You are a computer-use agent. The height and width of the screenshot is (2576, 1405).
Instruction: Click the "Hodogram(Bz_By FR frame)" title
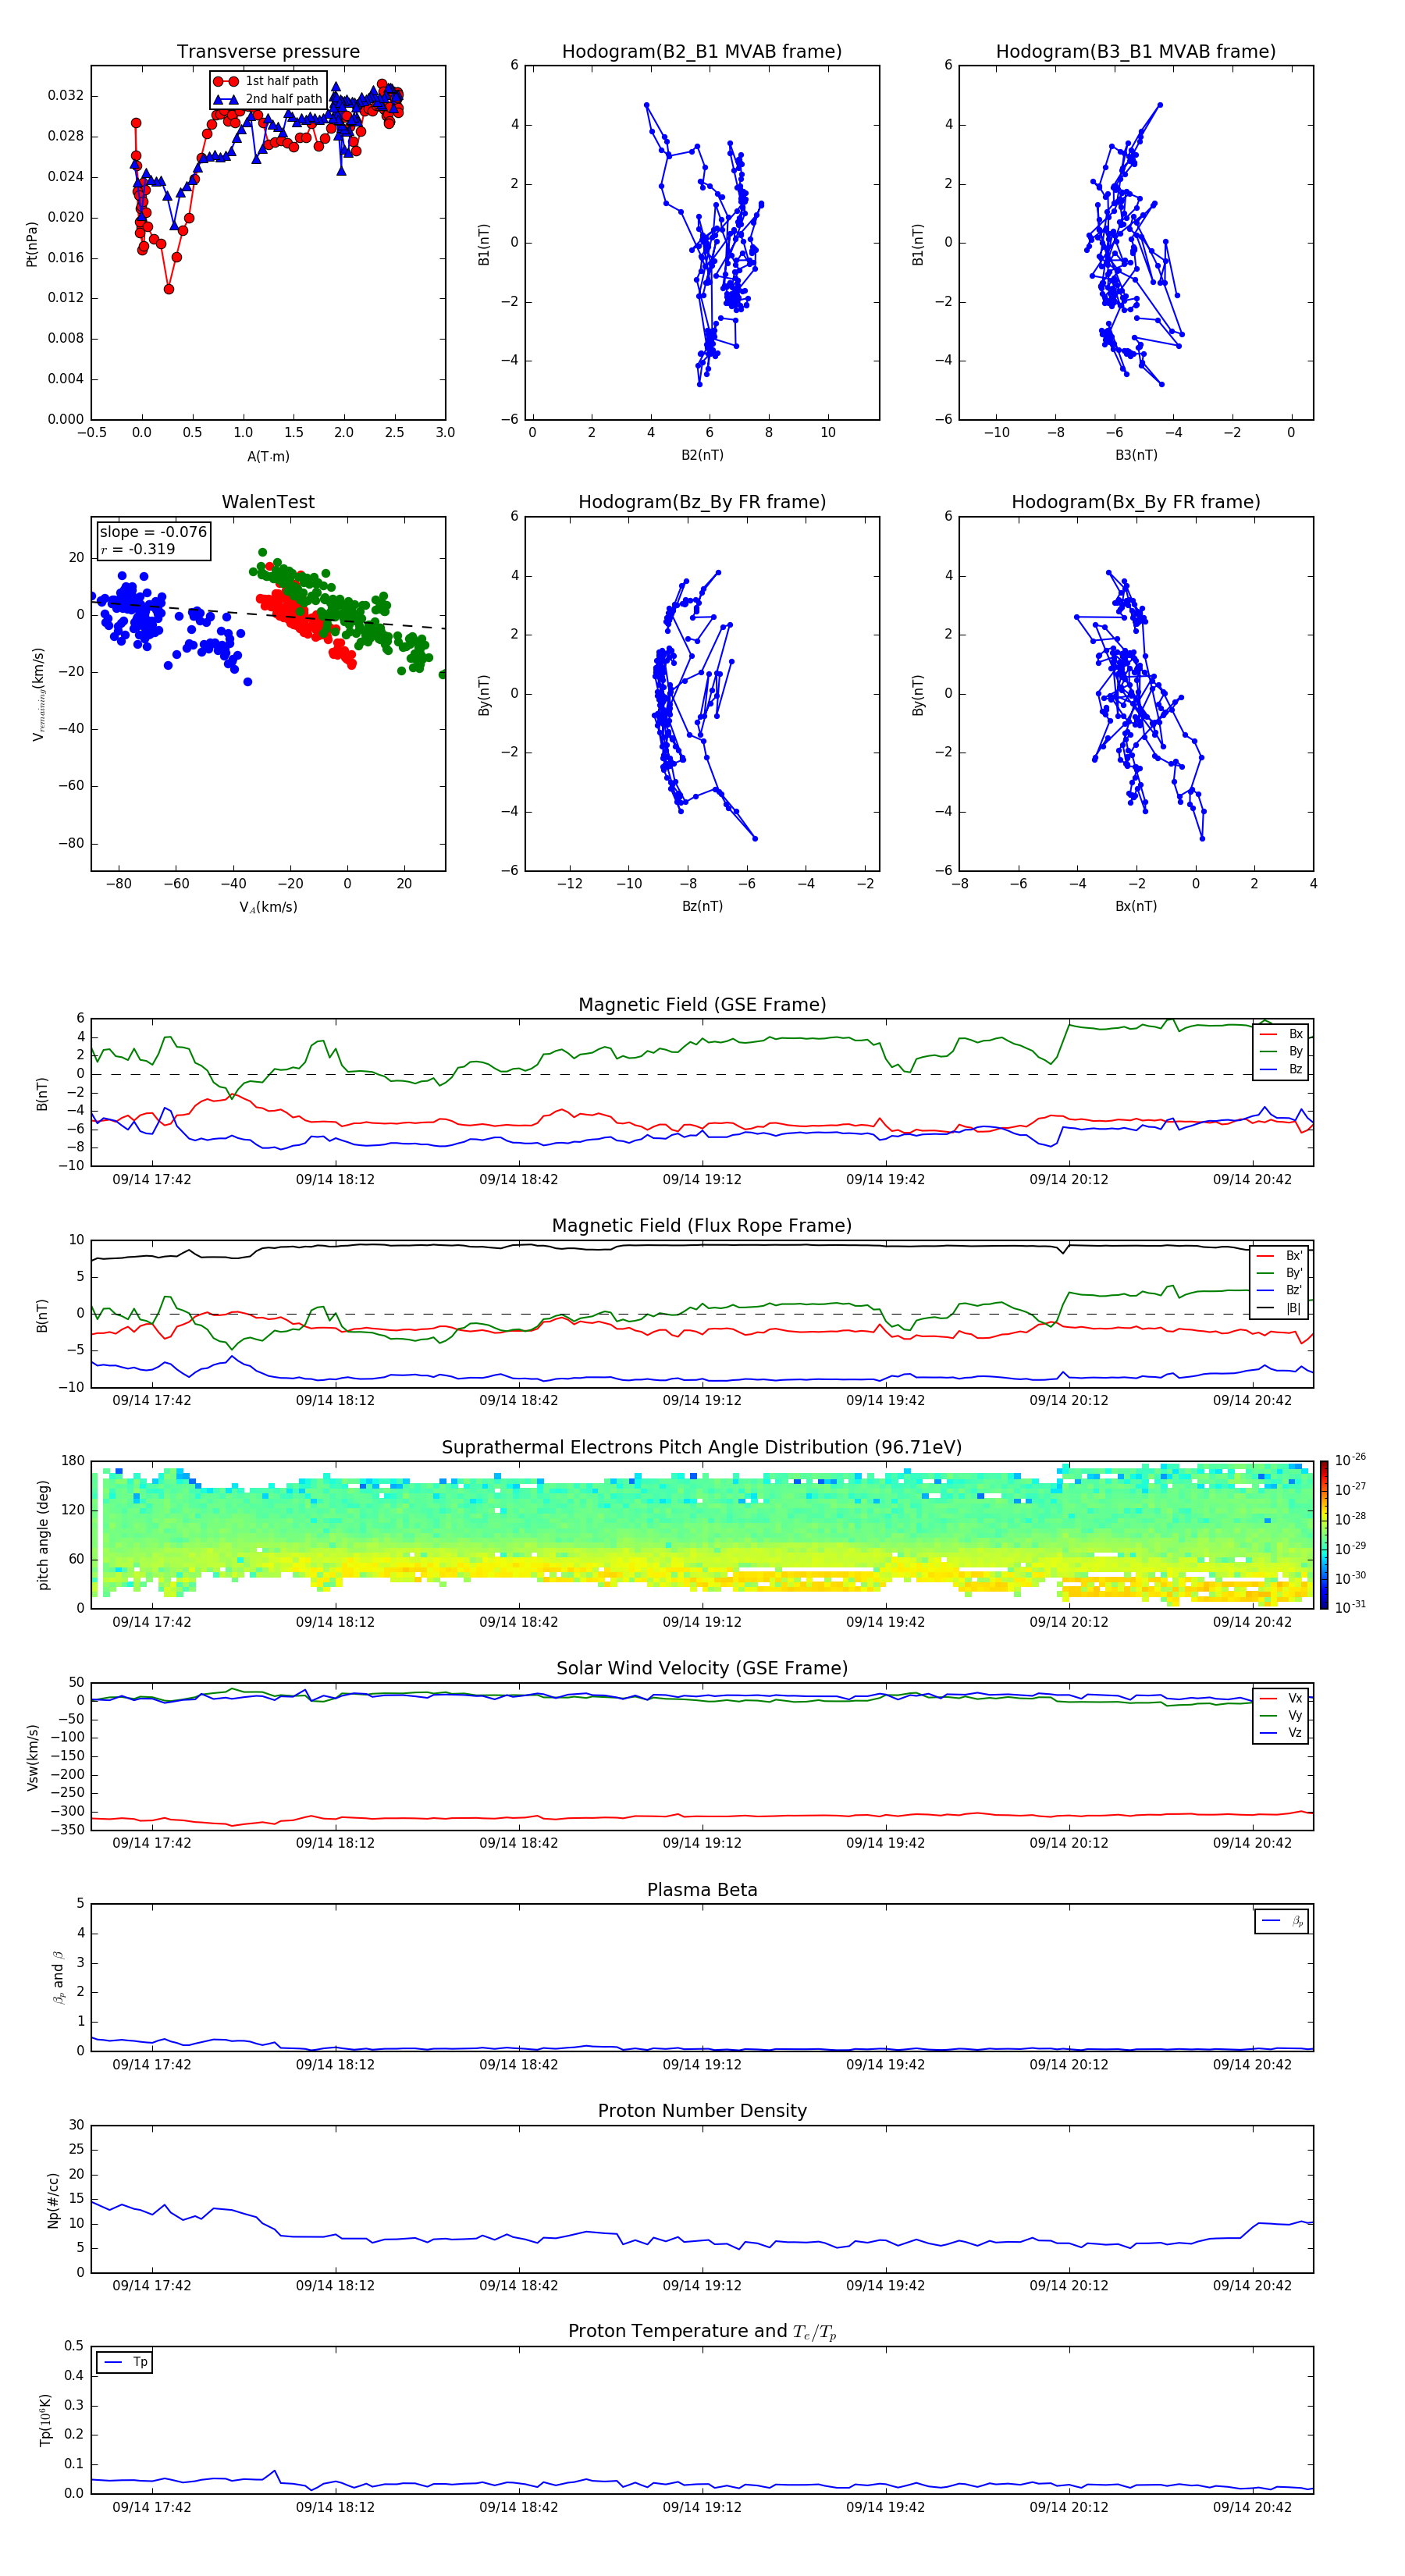tap(702, 502)
